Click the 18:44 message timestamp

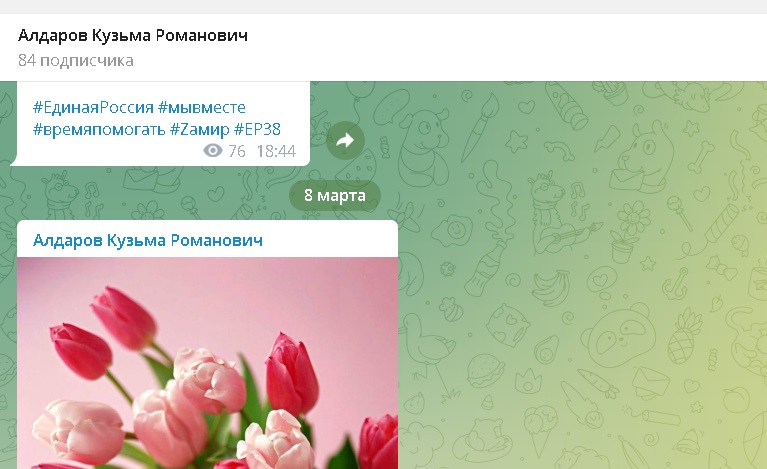(275, 151)
